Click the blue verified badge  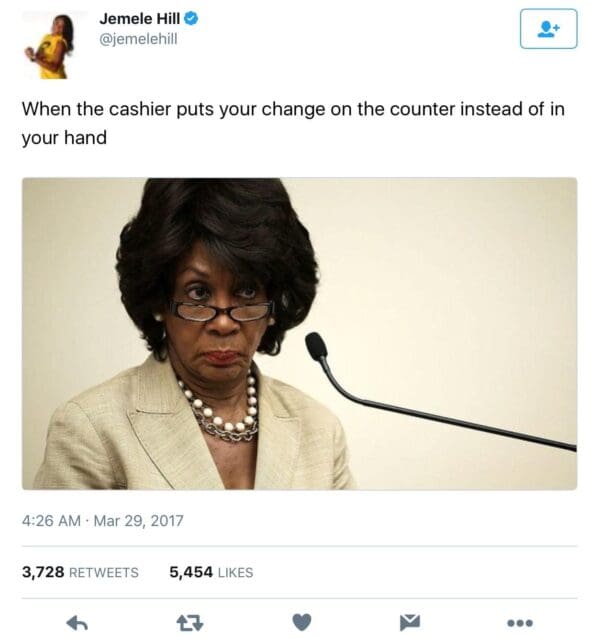point(192,18)
